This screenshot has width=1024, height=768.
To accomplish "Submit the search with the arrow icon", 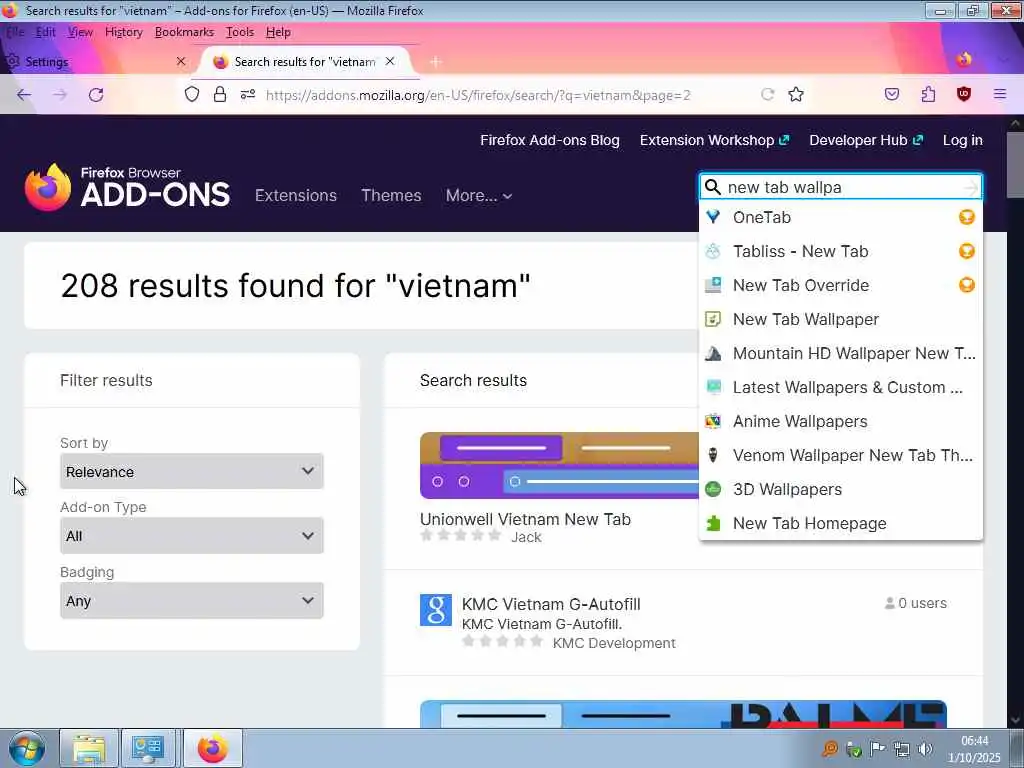I will click(x=970, y=188).
